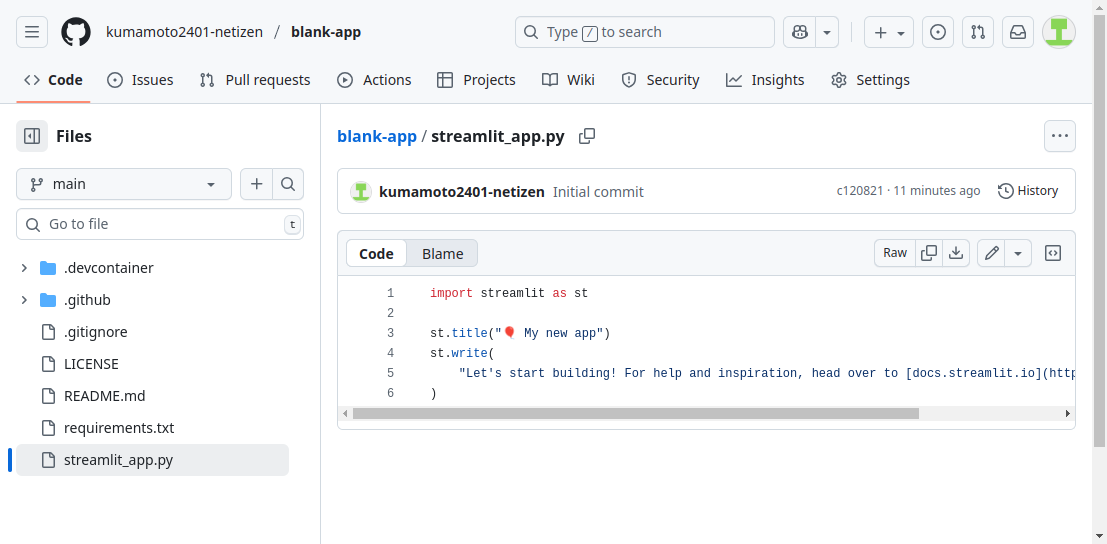The width and height of the screenshot is (1107, 544).
Task: Download the raw file
Action: click(x=956, y=253)
